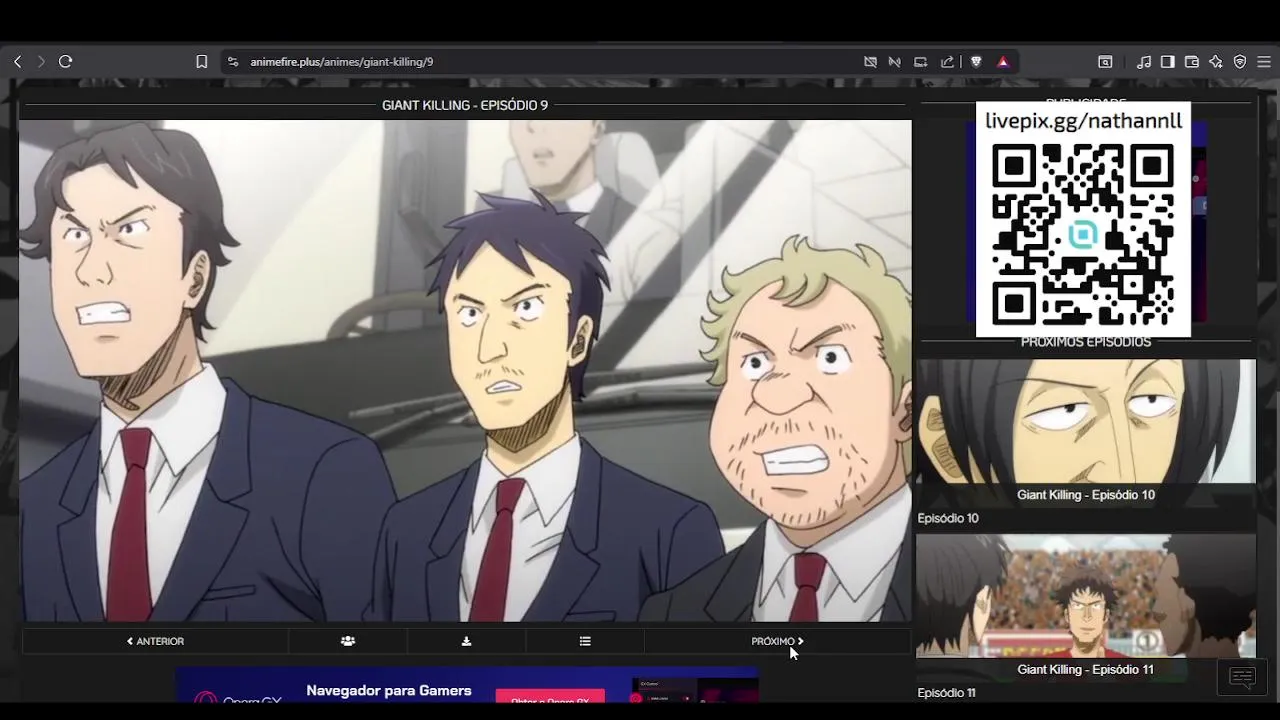This screenshot has width=1280, height=720.
Task: Download the episode using the download icon
Action: tap(466, 641)
